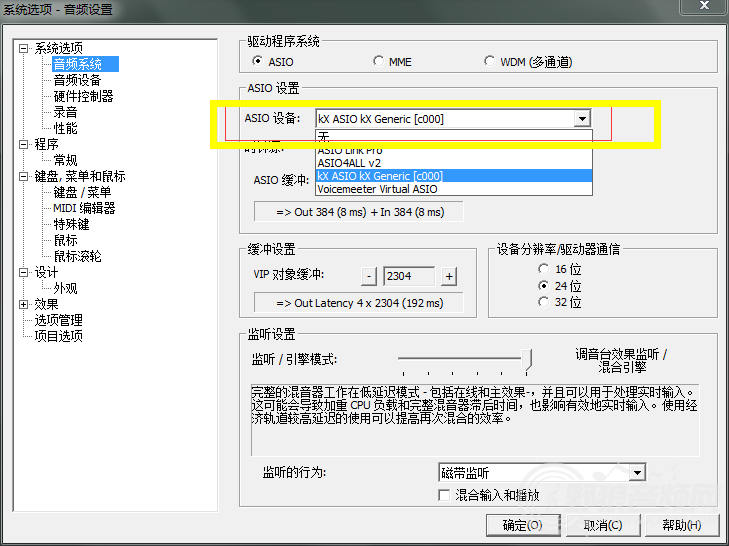Pick kX ASIO kX Generic [c000] list entry
Viewport: 729px width, 546px height.
click(x=454, y=176)
